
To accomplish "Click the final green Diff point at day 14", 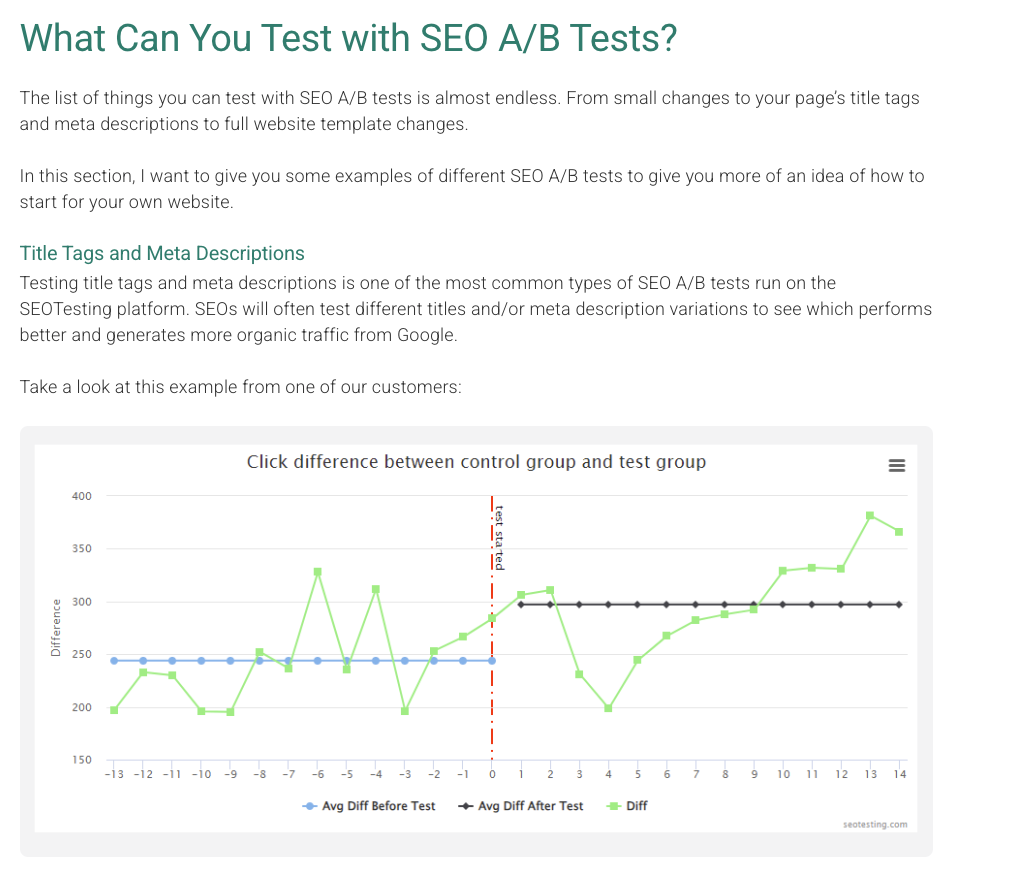I will click(x=899, y=531).
